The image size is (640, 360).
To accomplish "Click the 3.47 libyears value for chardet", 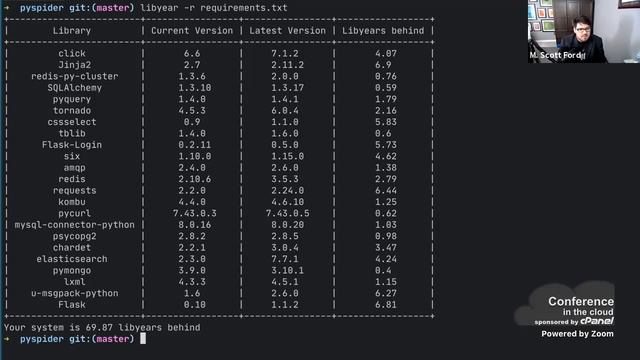I will [386, 248].
